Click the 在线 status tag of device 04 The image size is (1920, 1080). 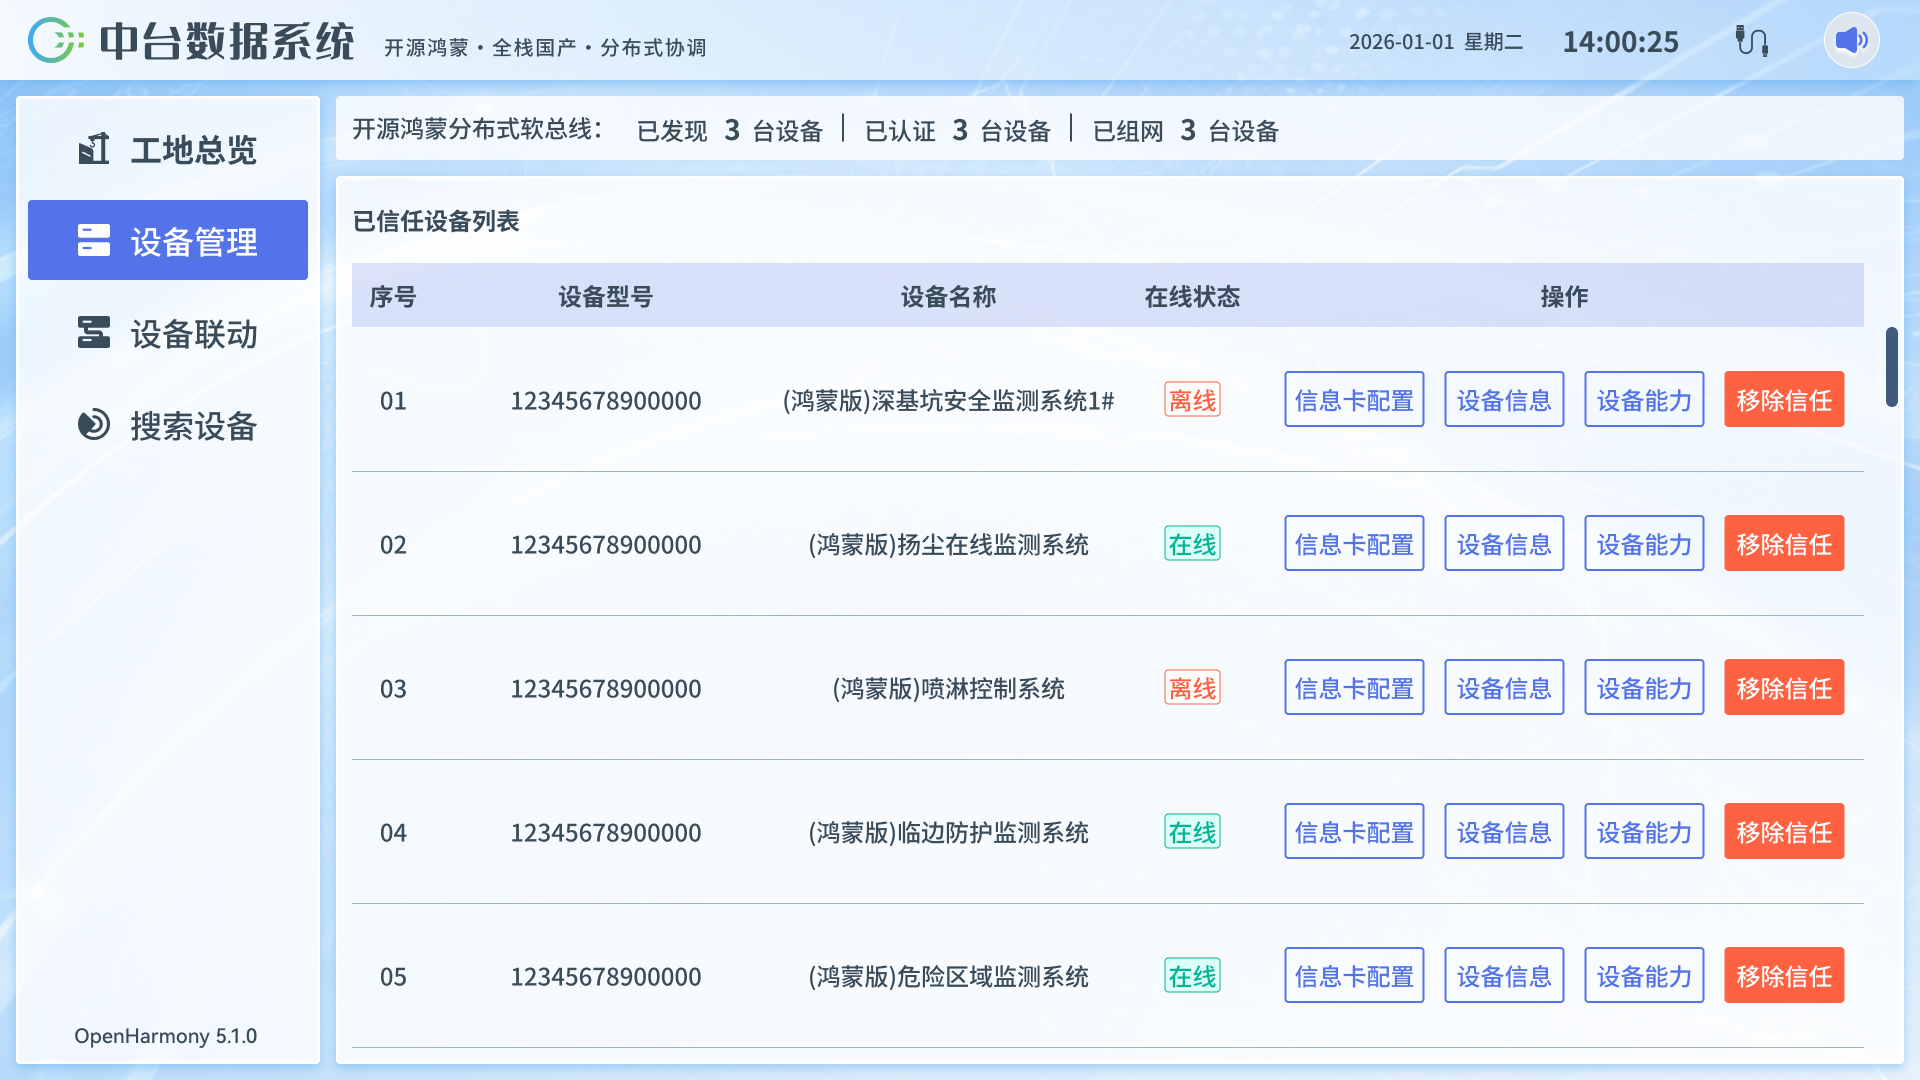1192,832
